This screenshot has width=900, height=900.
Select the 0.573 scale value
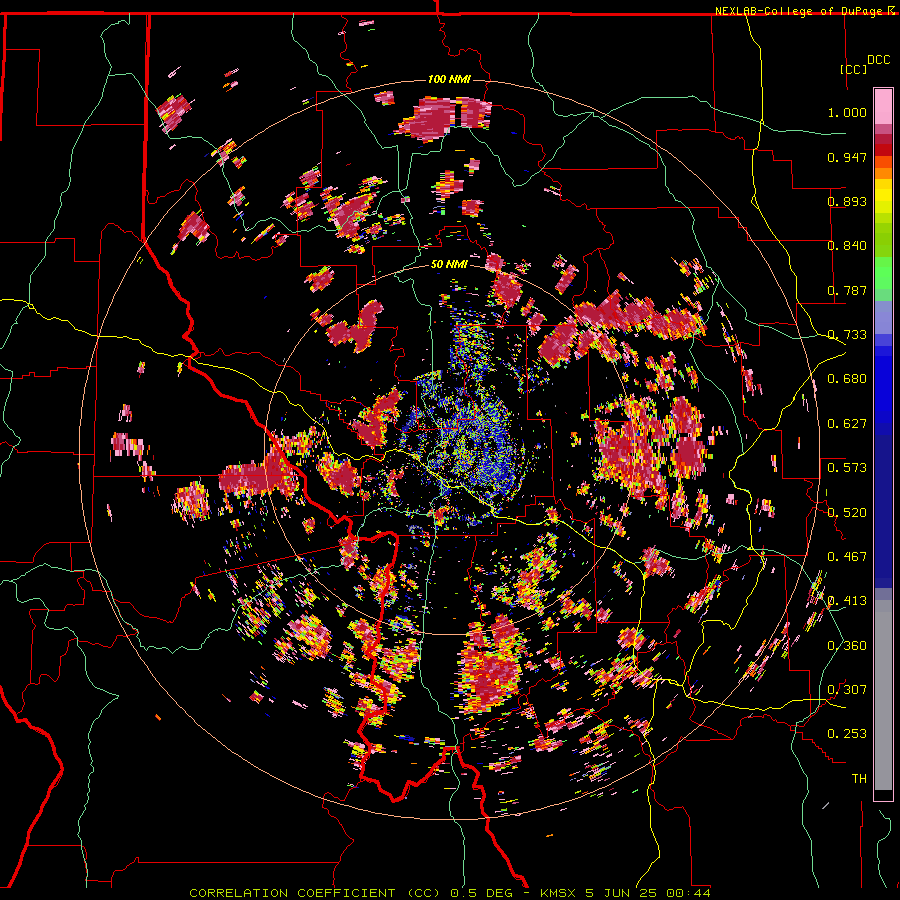click(847, 468)
